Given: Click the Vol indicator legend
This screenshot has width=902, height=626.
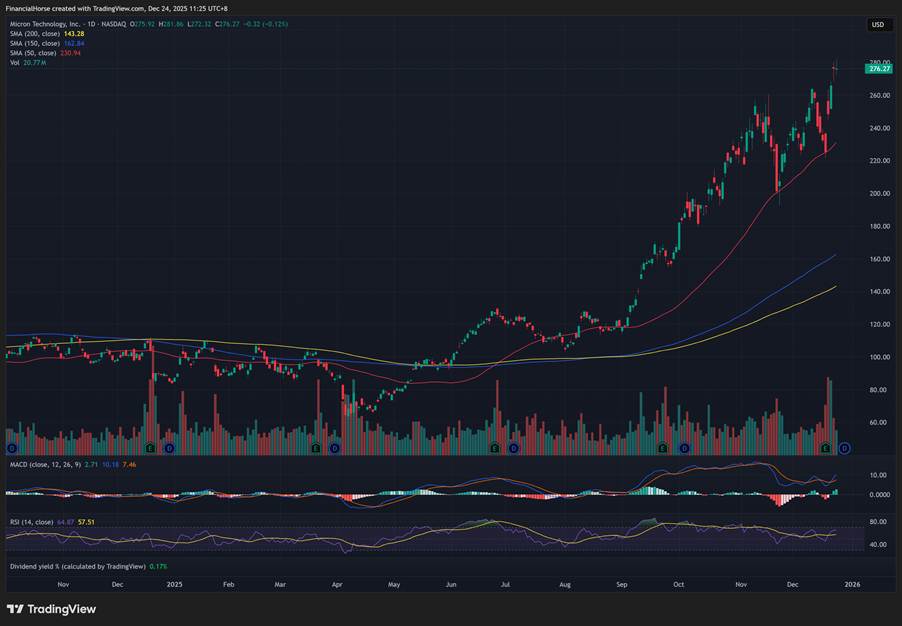Looking at the screenshot, I should 14,62.
